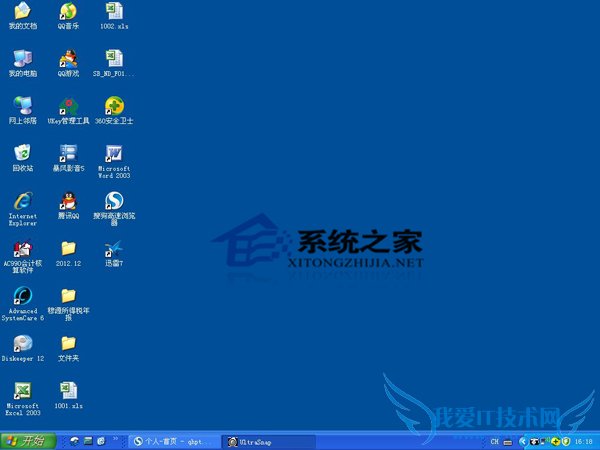Select the 所得税年报 folder
The width and height of the screenshot is (600, 450).
(68, 305)
